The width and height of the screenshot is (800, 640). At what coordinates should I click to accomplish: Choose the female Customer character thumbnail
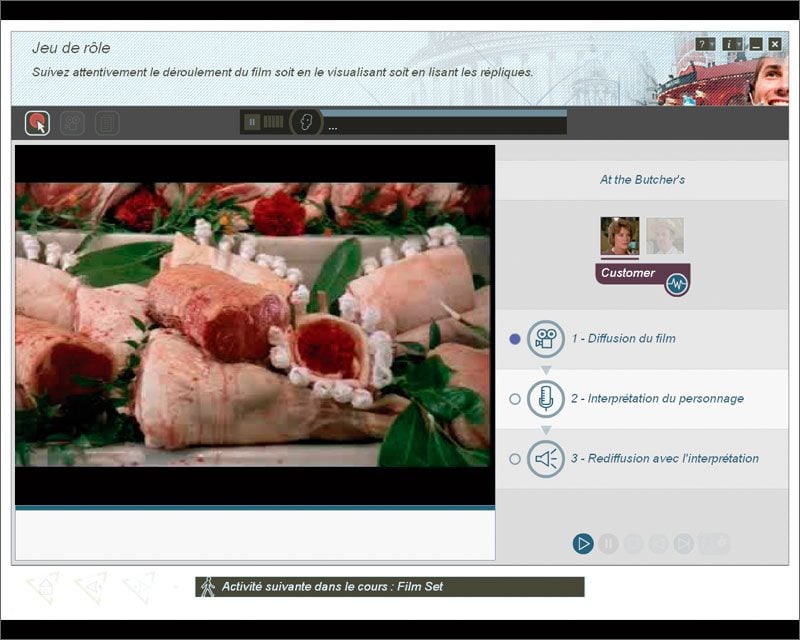[x=619, y=236]
